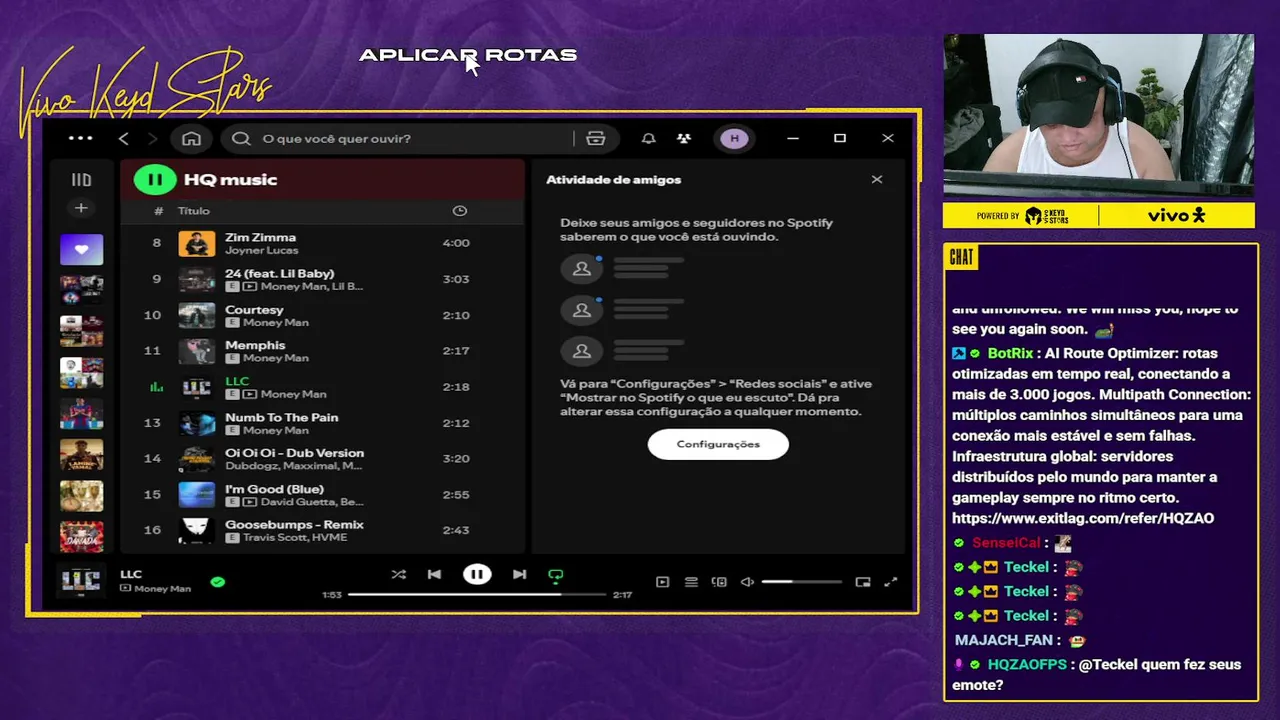Click the Courtesy album cover
This screenshot has width=1280, height=720.
click(197, 315)
